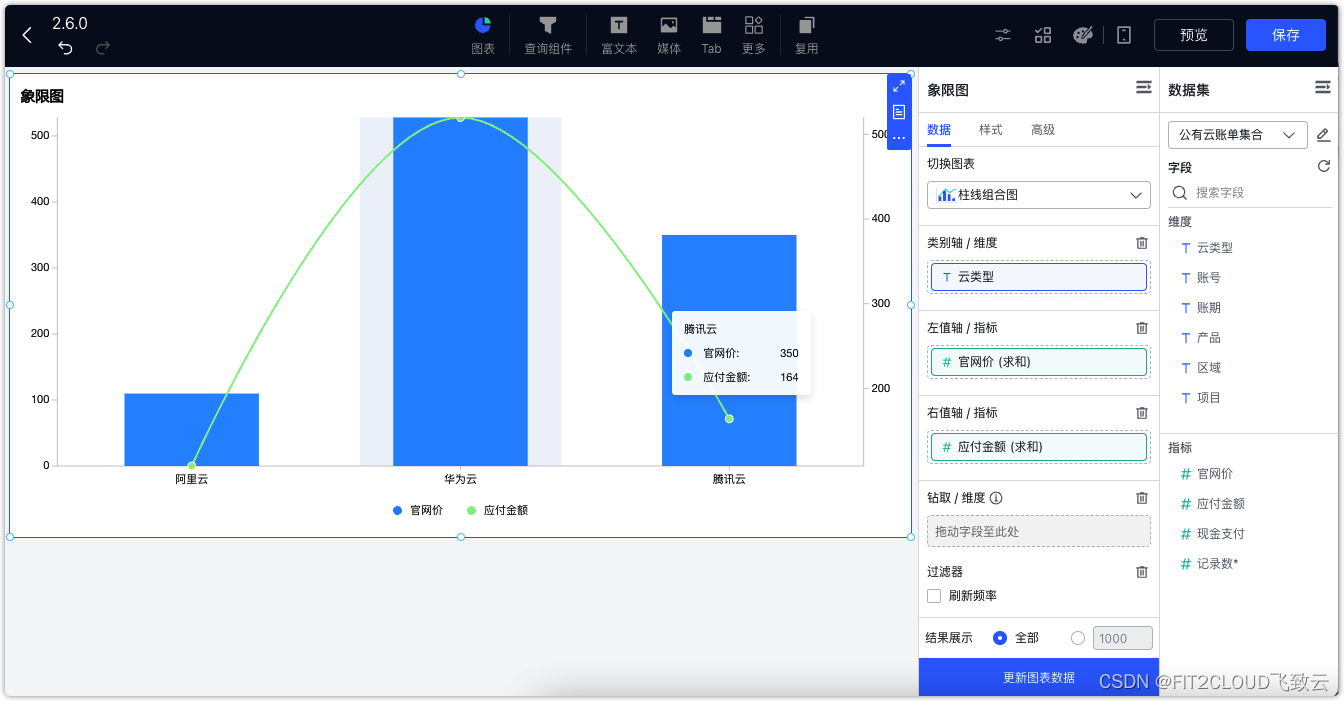
Task: Show the 钻取 / 维度 info tooltip
Action: (996, 498)
